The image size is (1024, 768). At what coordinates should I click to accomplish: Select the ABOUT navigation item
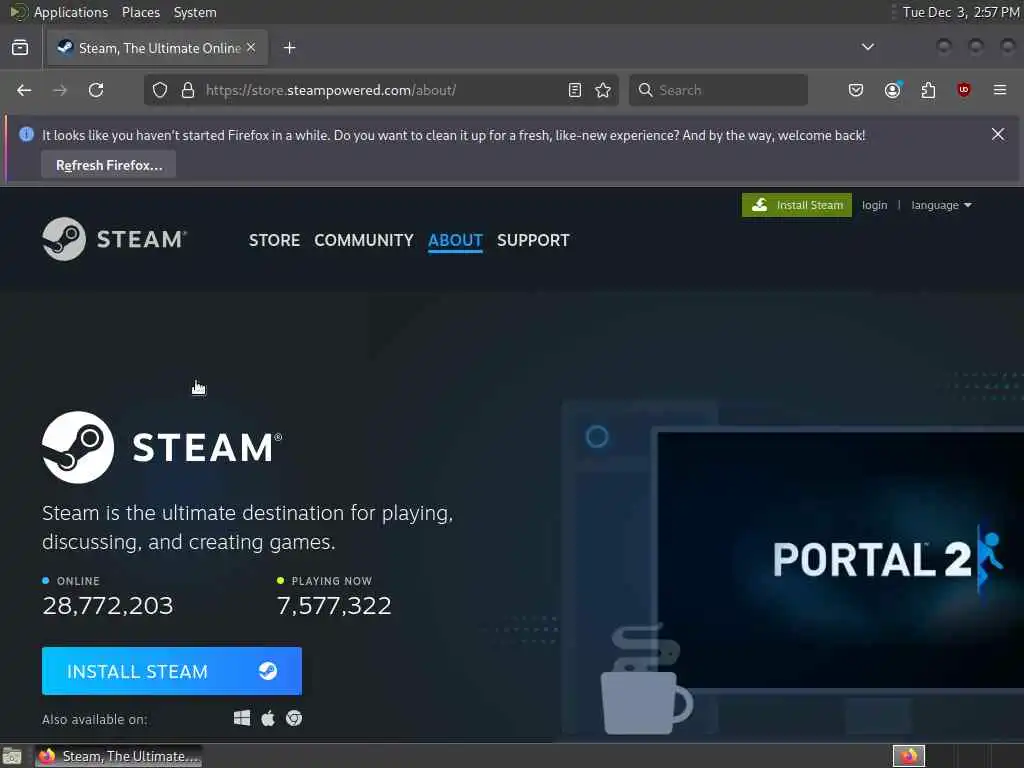click(x=455, y=240)
